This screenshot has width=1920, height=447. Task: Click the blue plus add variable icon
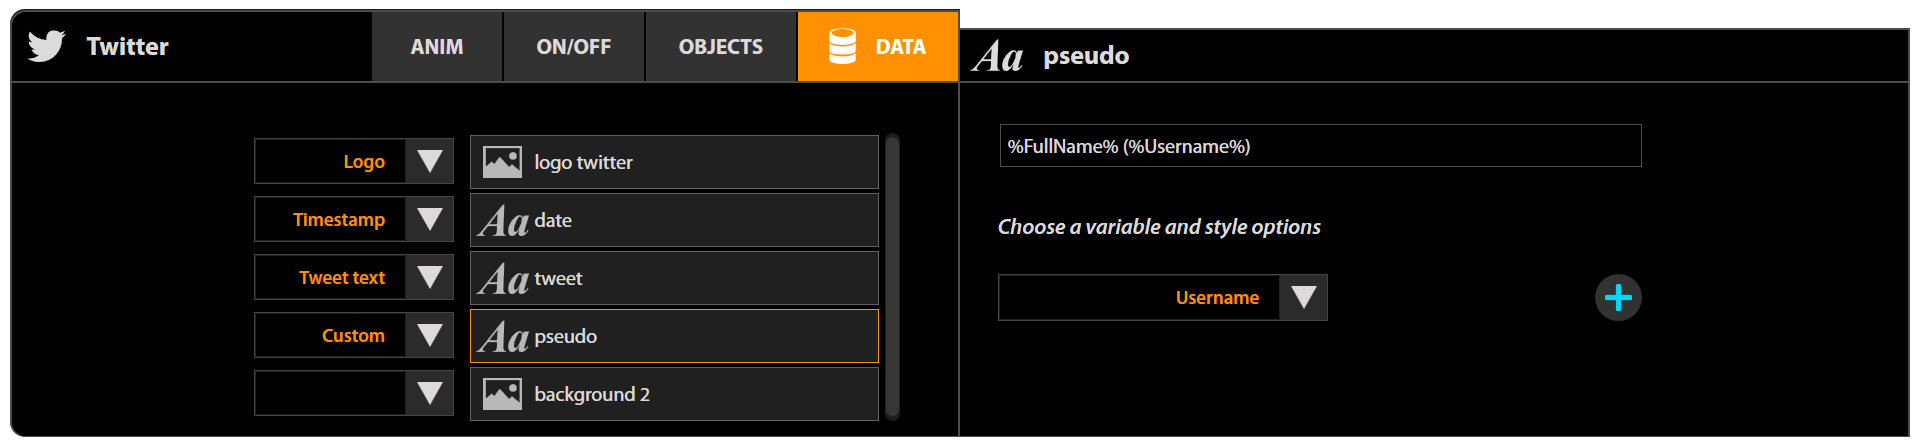tap(1617, 298)
